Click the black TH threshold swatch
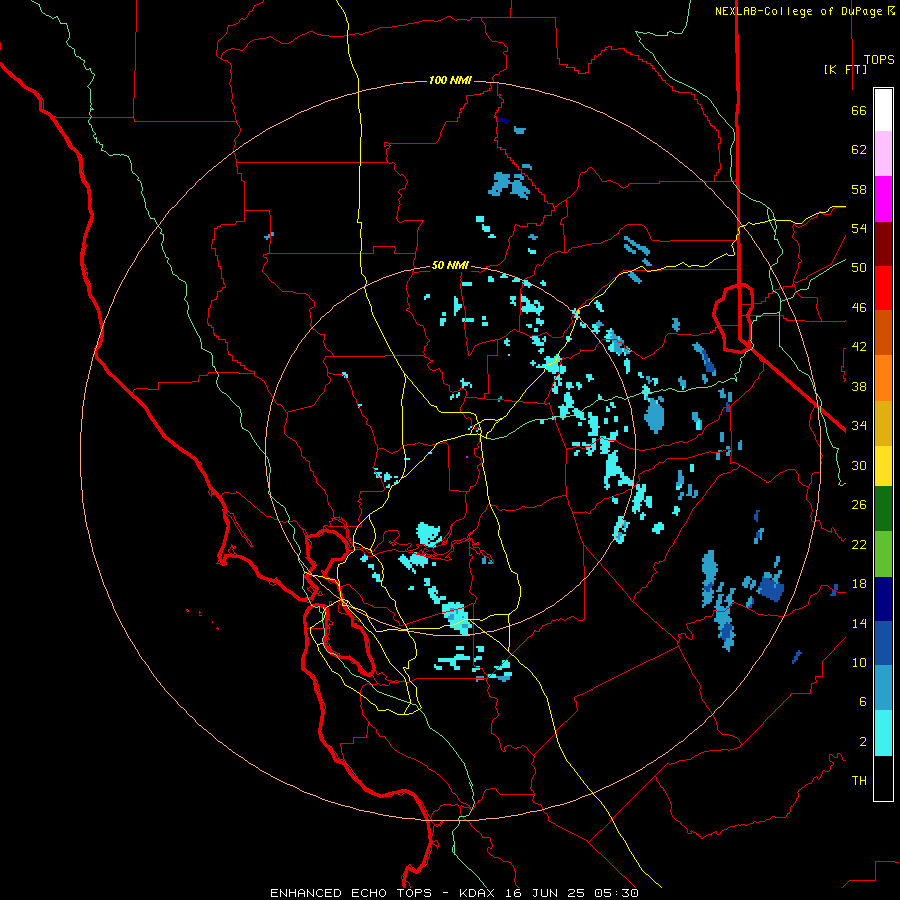This screenshot has height=900, width=900. [x=883, y=778]
